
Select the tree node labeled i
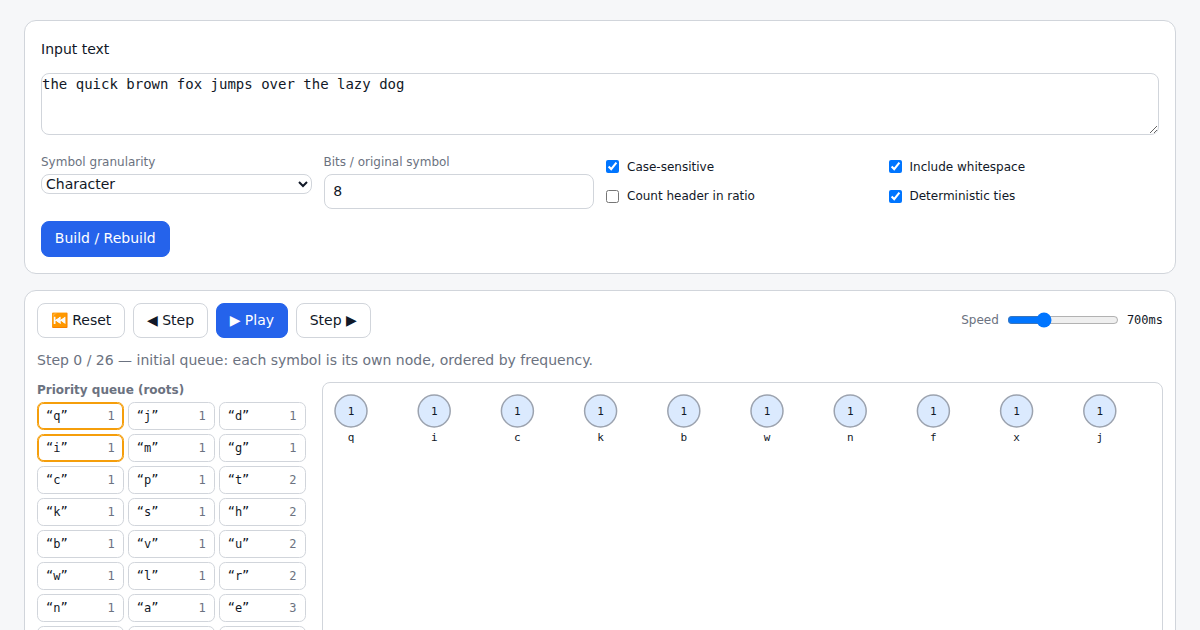pyautogui.click(x=434, y=411)
